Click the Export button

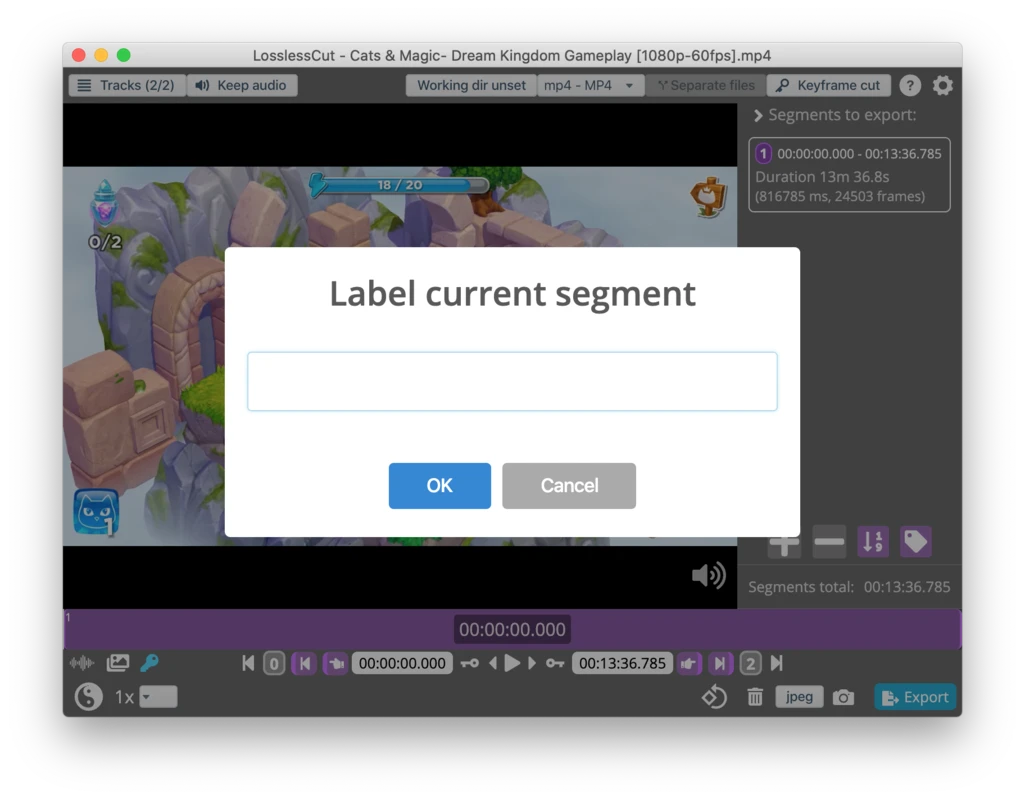[916, 697]
